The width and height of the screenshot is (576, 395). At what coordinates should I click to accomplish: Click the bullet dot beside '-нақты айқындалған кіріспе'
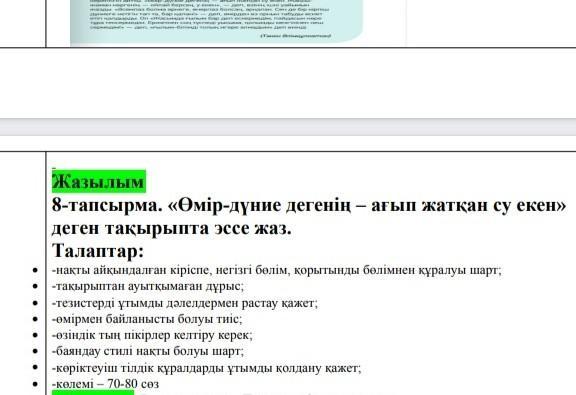point(35,270)
